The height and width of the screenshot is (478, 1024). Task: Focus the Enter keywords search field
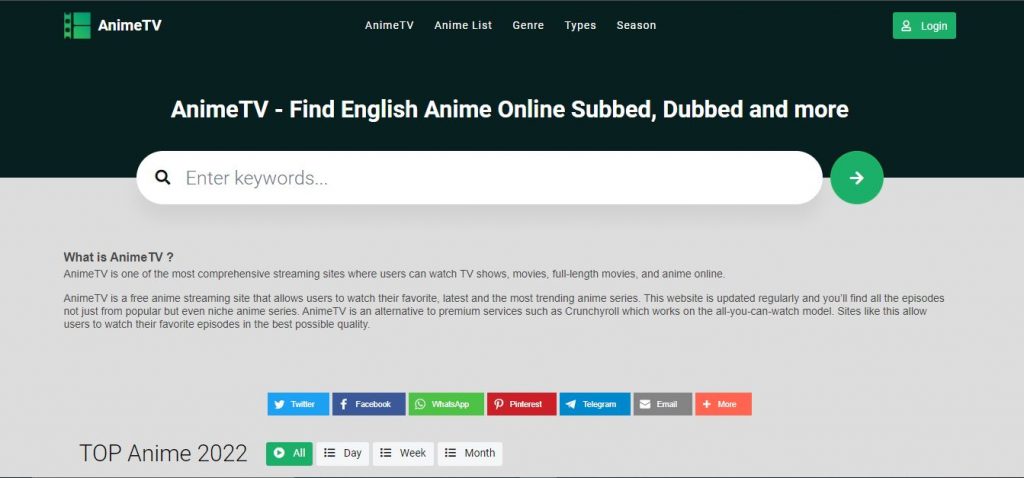[x=479, y=178]
